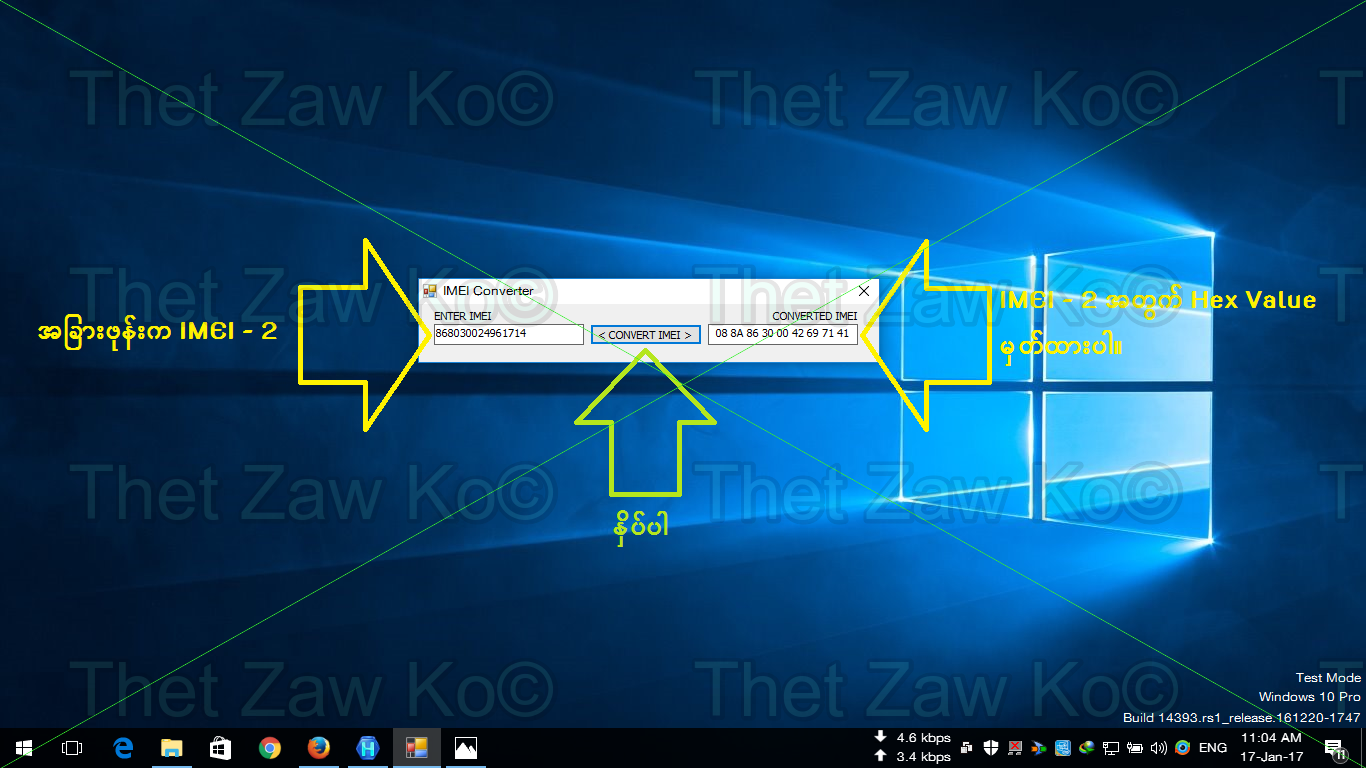
Task: Launch Microsoft Edge from taskbar
Action: click(x=124, y=748)
